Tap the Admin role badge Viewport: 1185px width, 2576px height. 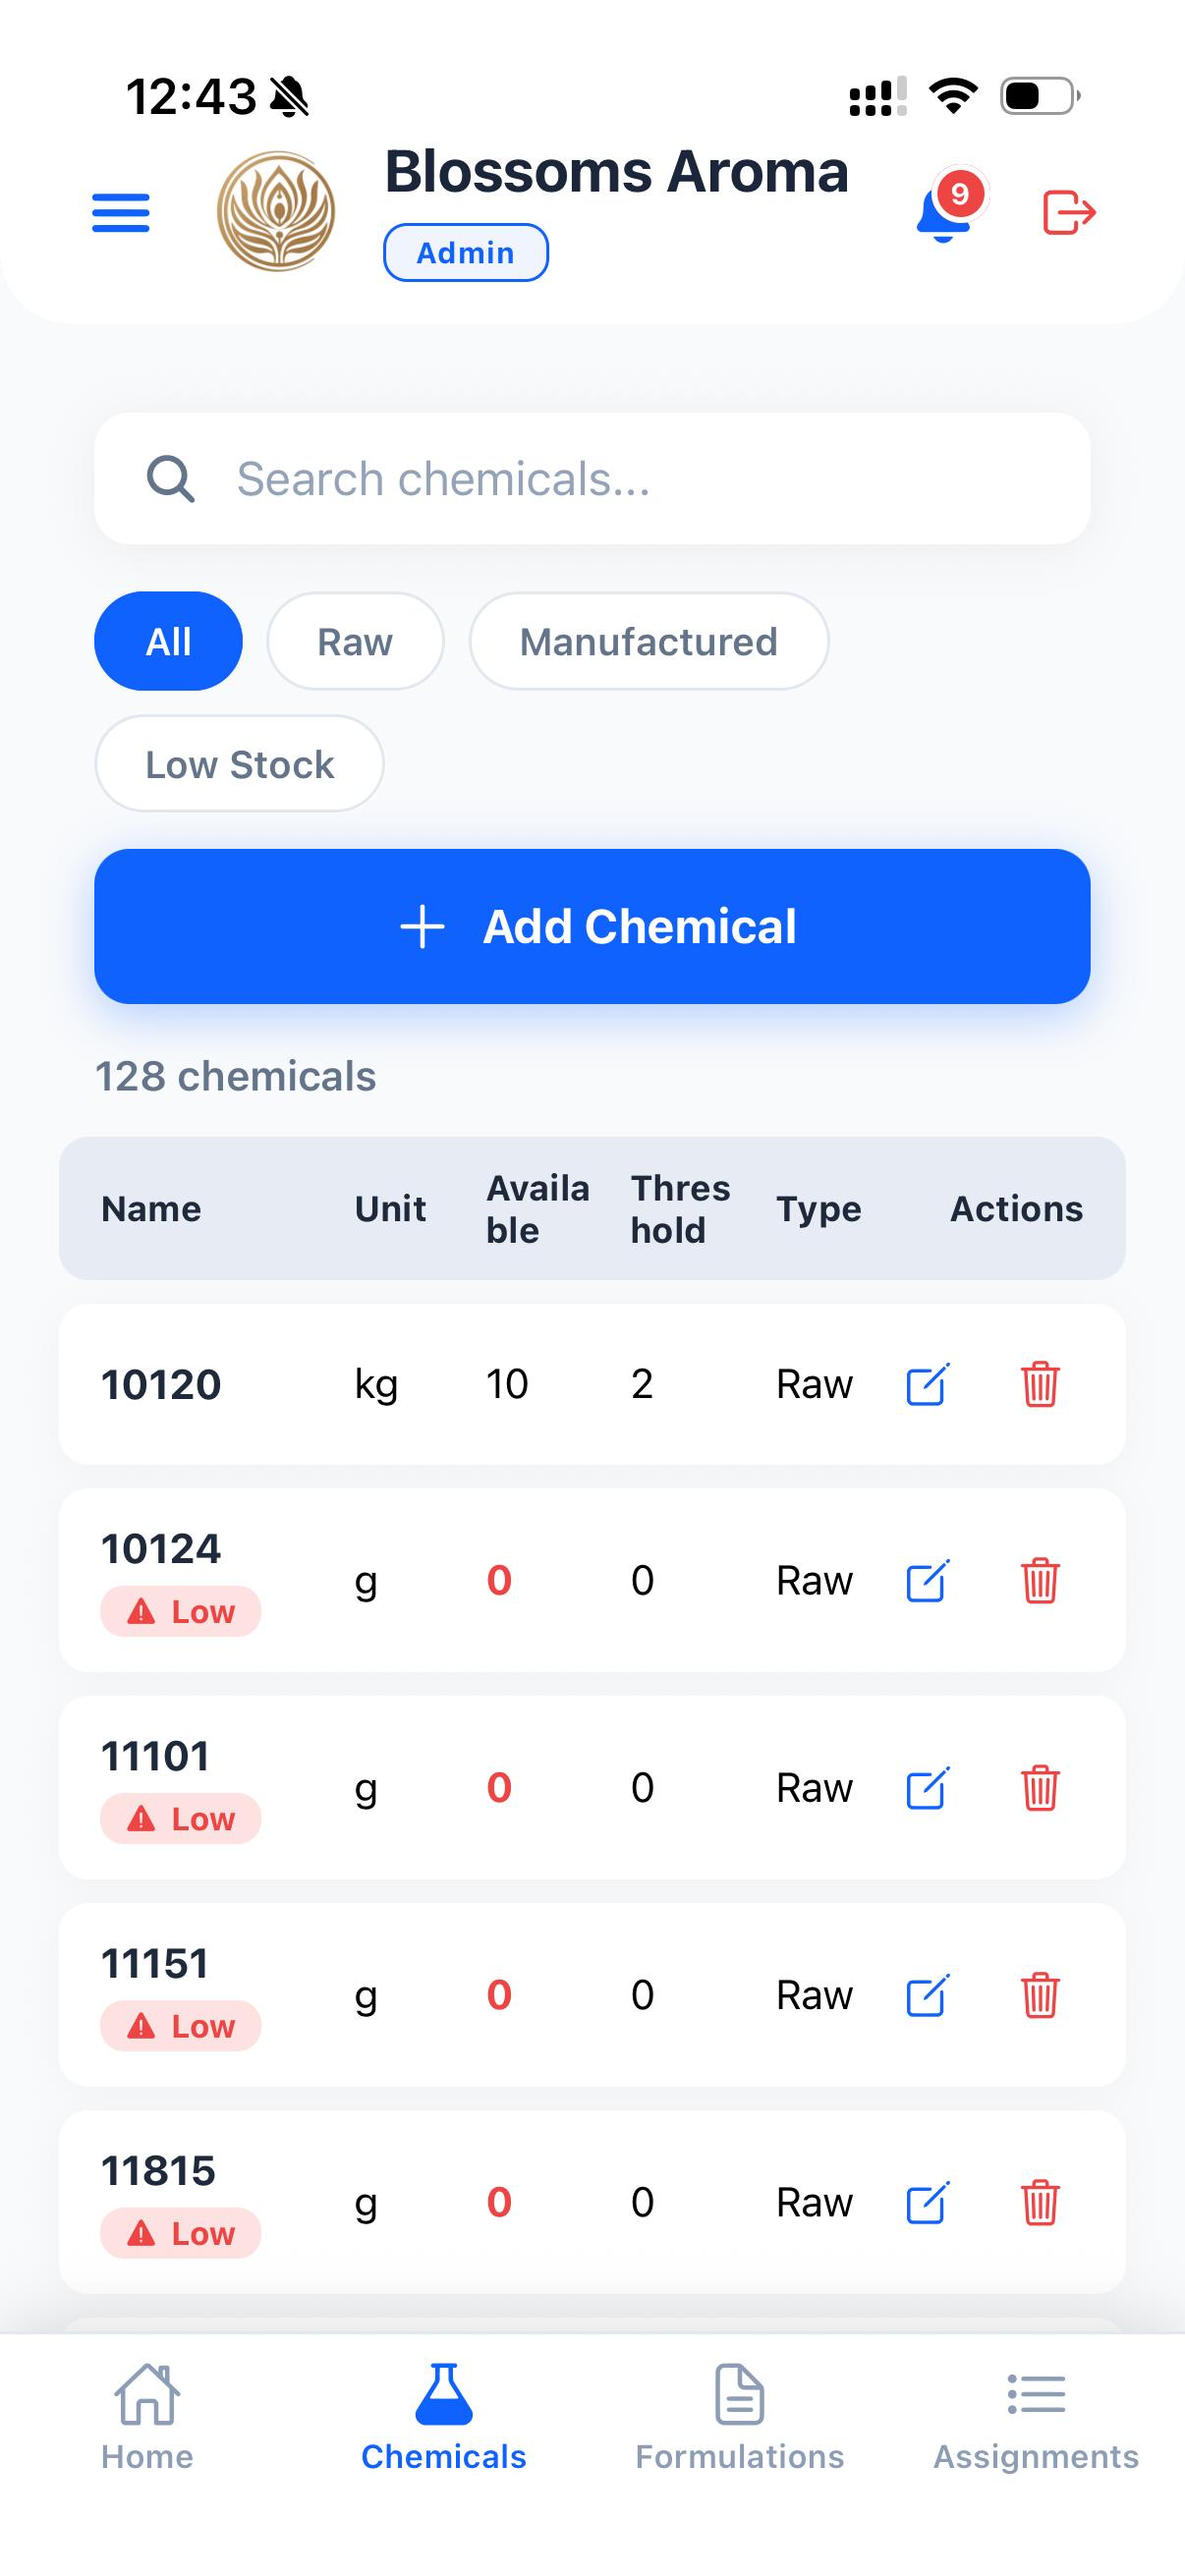466,252
